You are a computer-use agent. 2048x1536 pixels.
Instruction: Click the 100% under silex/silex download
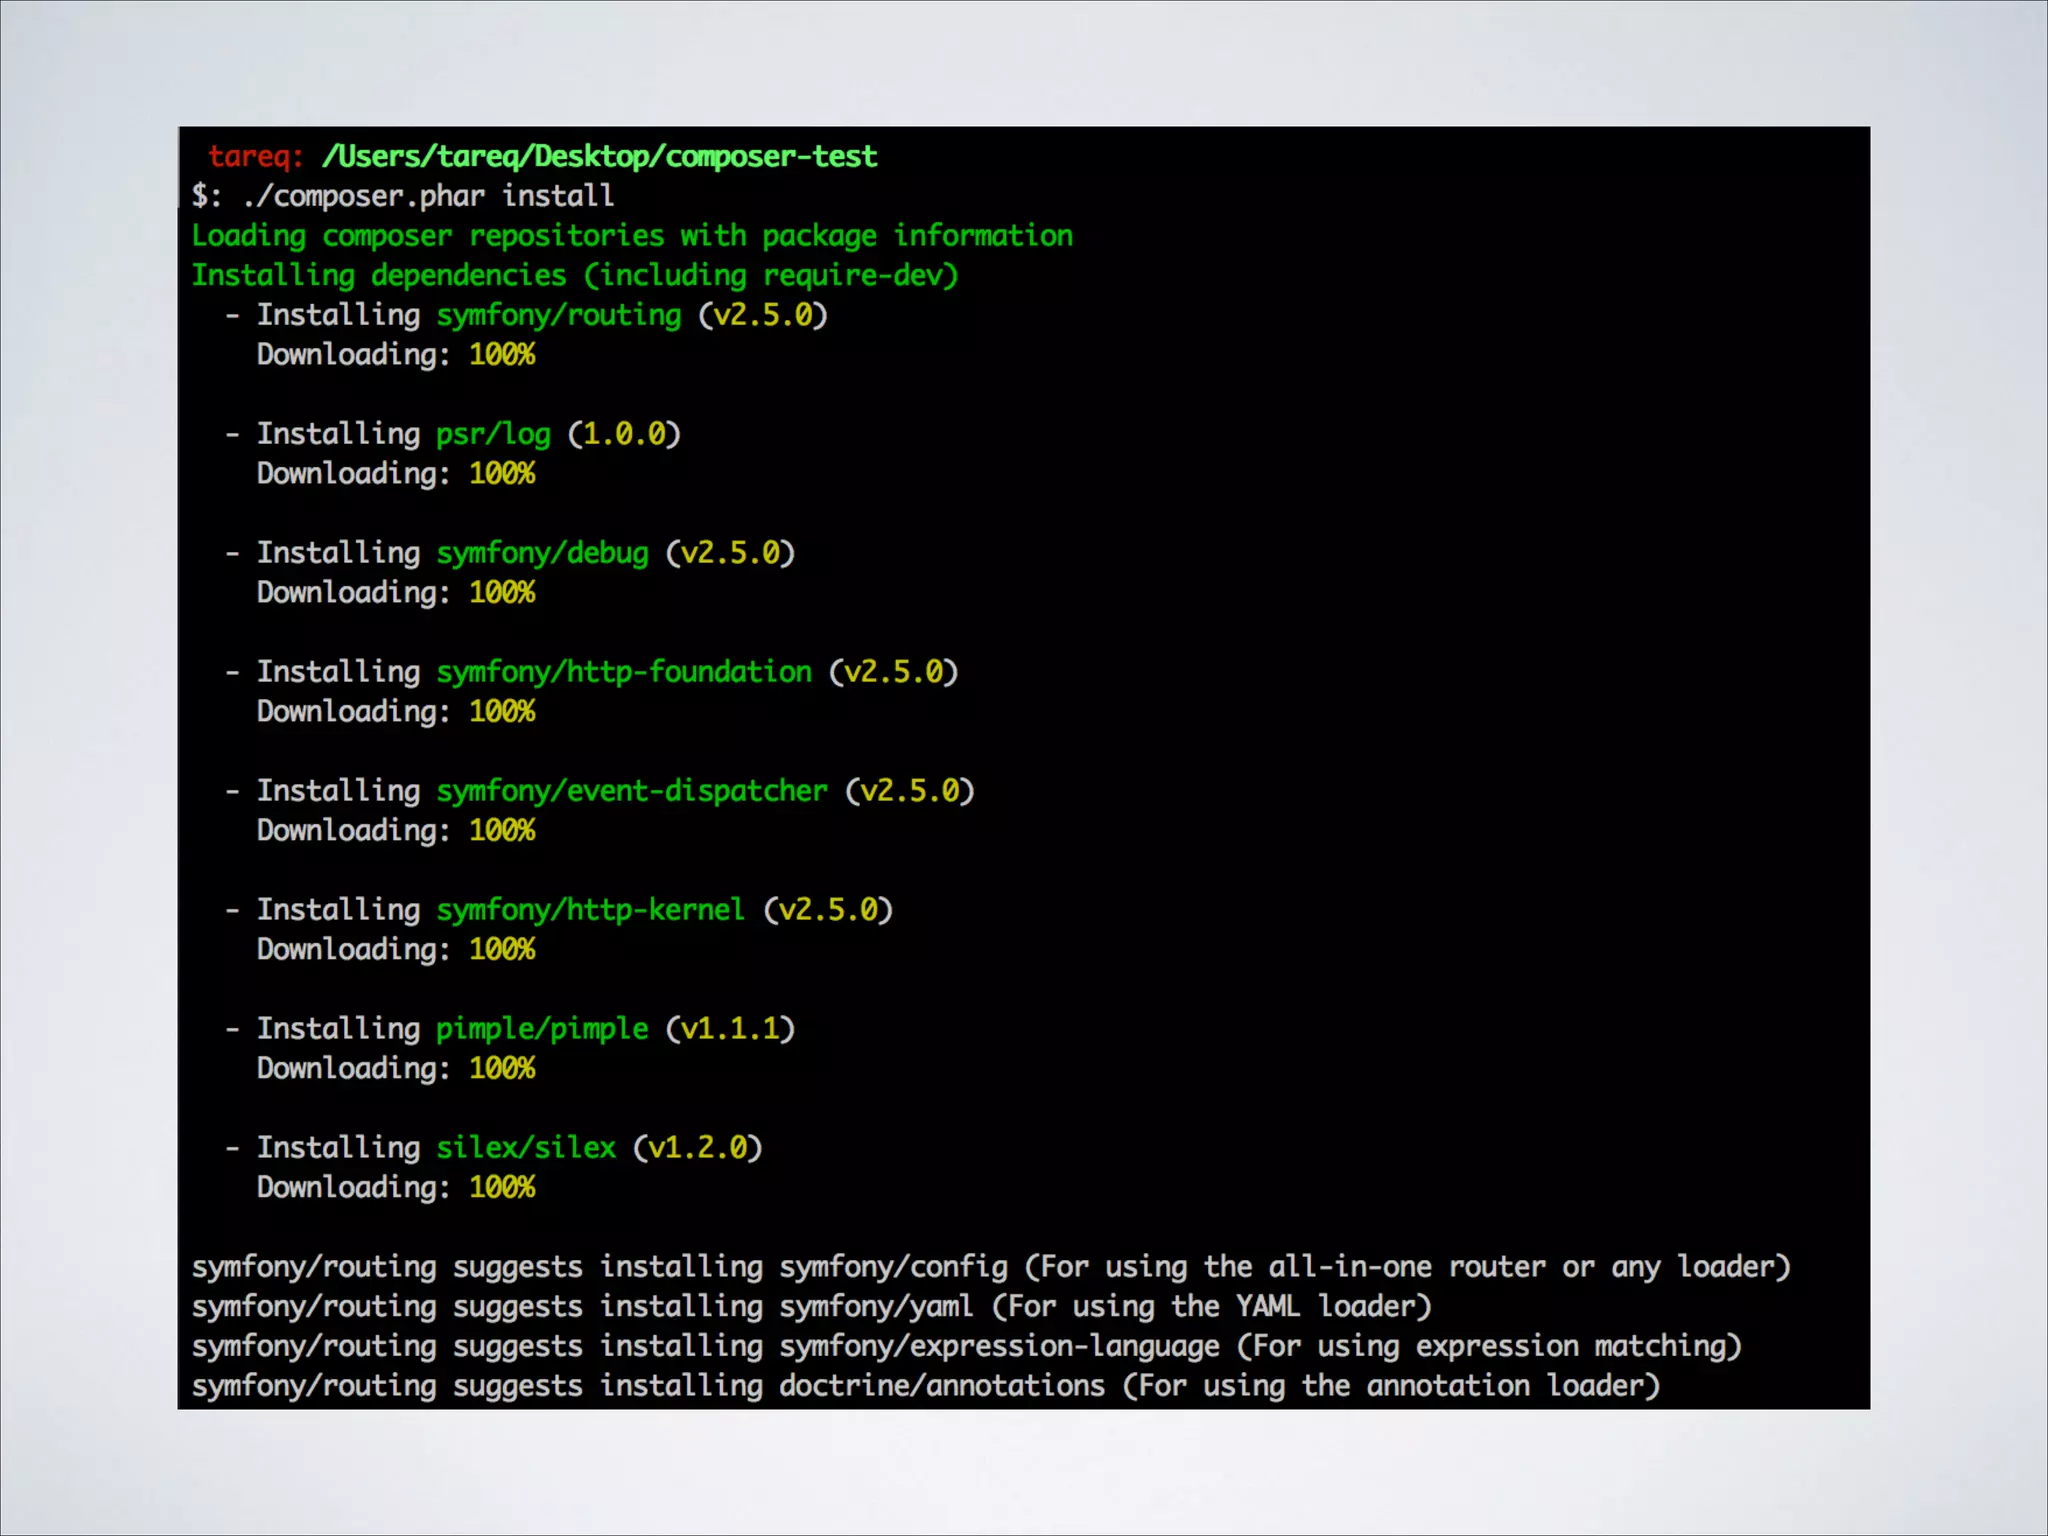502,1188
